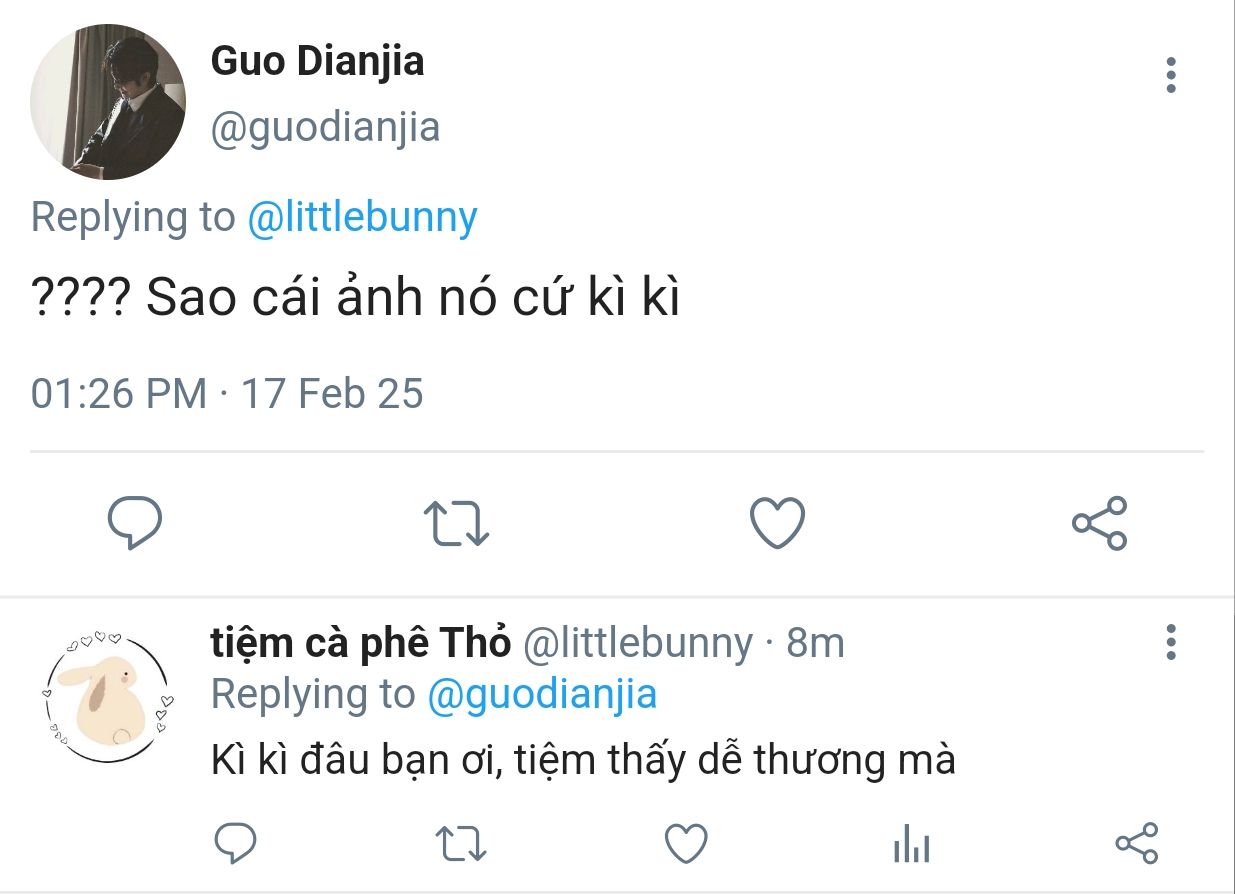Open the Guo Dianjia display name
1235x894 pixels.
click(x=317, y=61)
